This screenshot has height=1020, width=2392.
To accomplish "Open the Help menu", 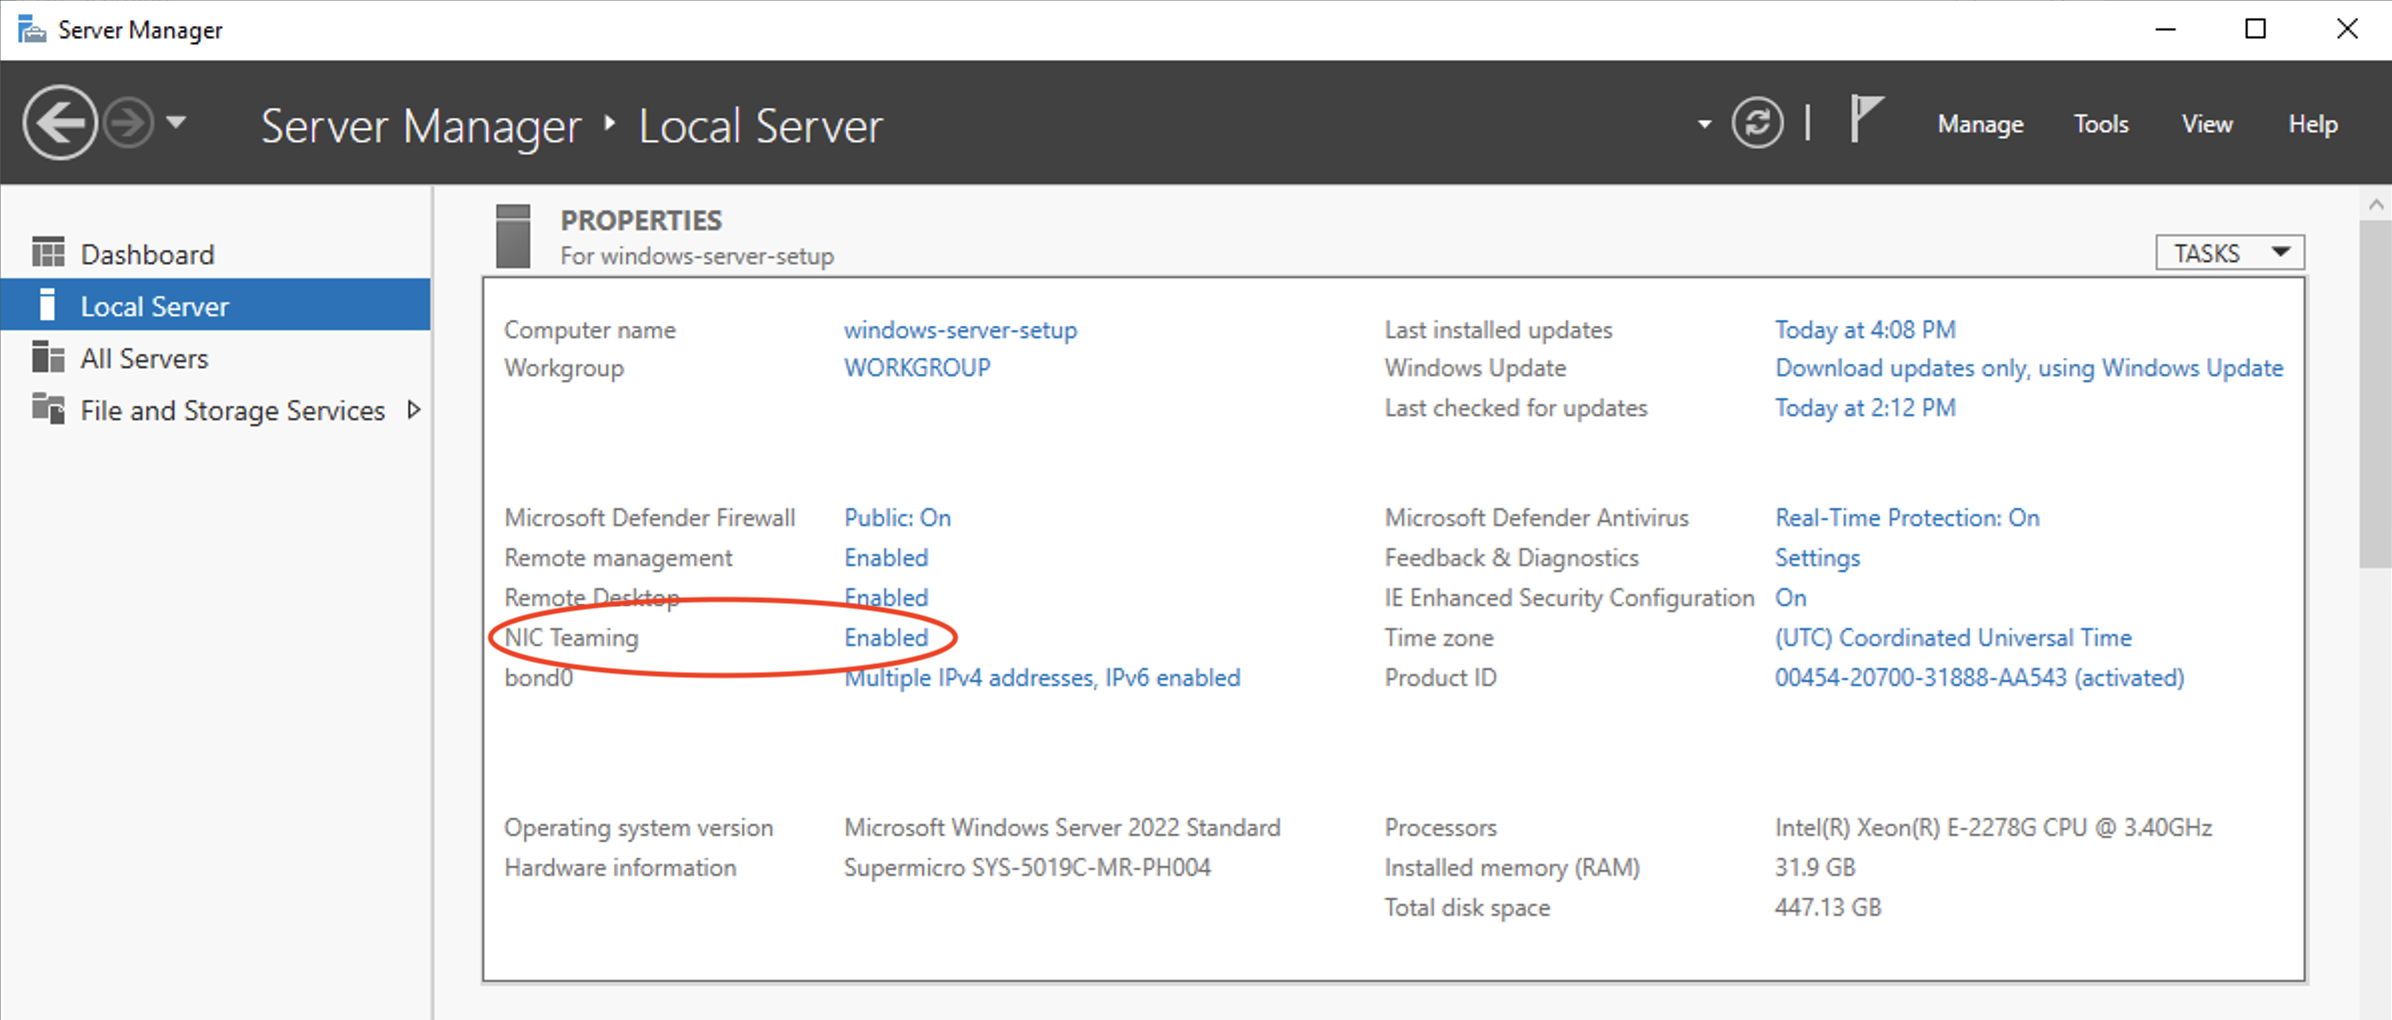I will 2313,124.
